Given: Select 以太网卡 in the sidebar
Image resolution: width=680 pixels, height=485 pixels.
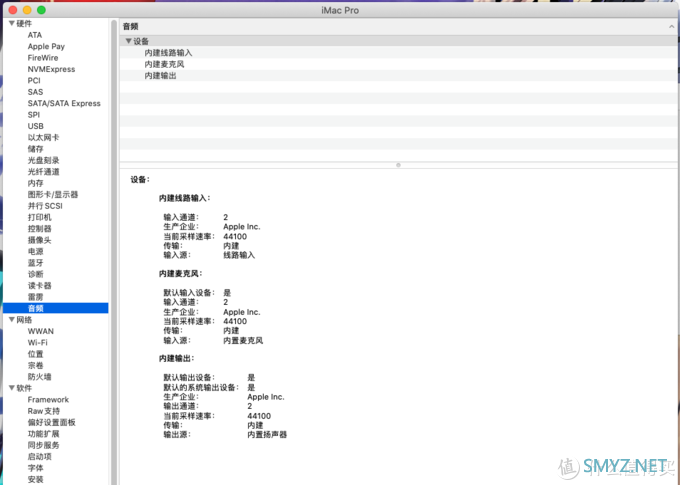Looking at the screenshot, I should pos(43,138).
